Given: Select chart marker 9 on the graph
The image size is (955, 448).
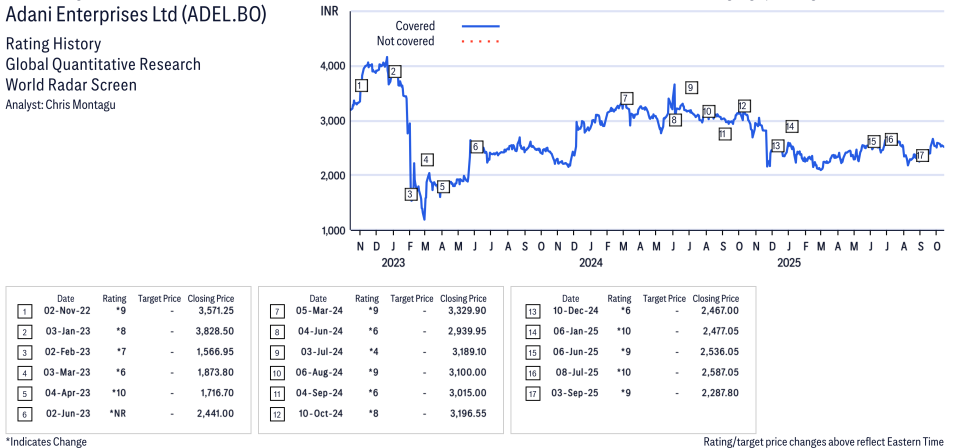Looking at the screenshot, I should (x=691, y=88).
